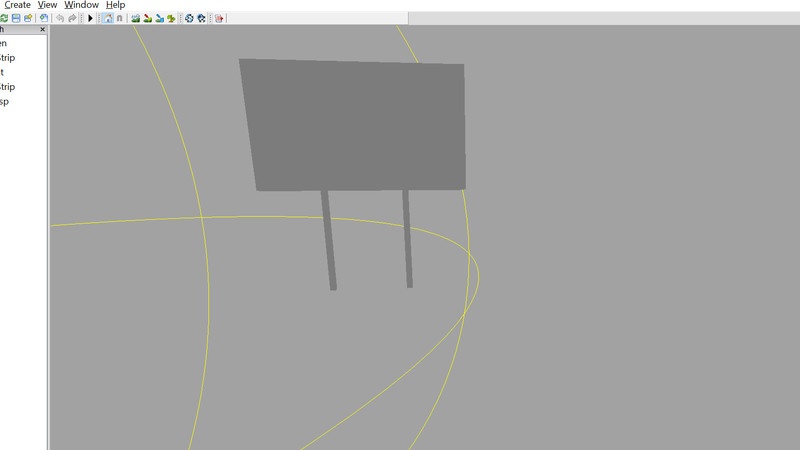Click the red delete icon in toolbar
The height and width of the screenshot is (450, 800).
(x=219, y=18)
